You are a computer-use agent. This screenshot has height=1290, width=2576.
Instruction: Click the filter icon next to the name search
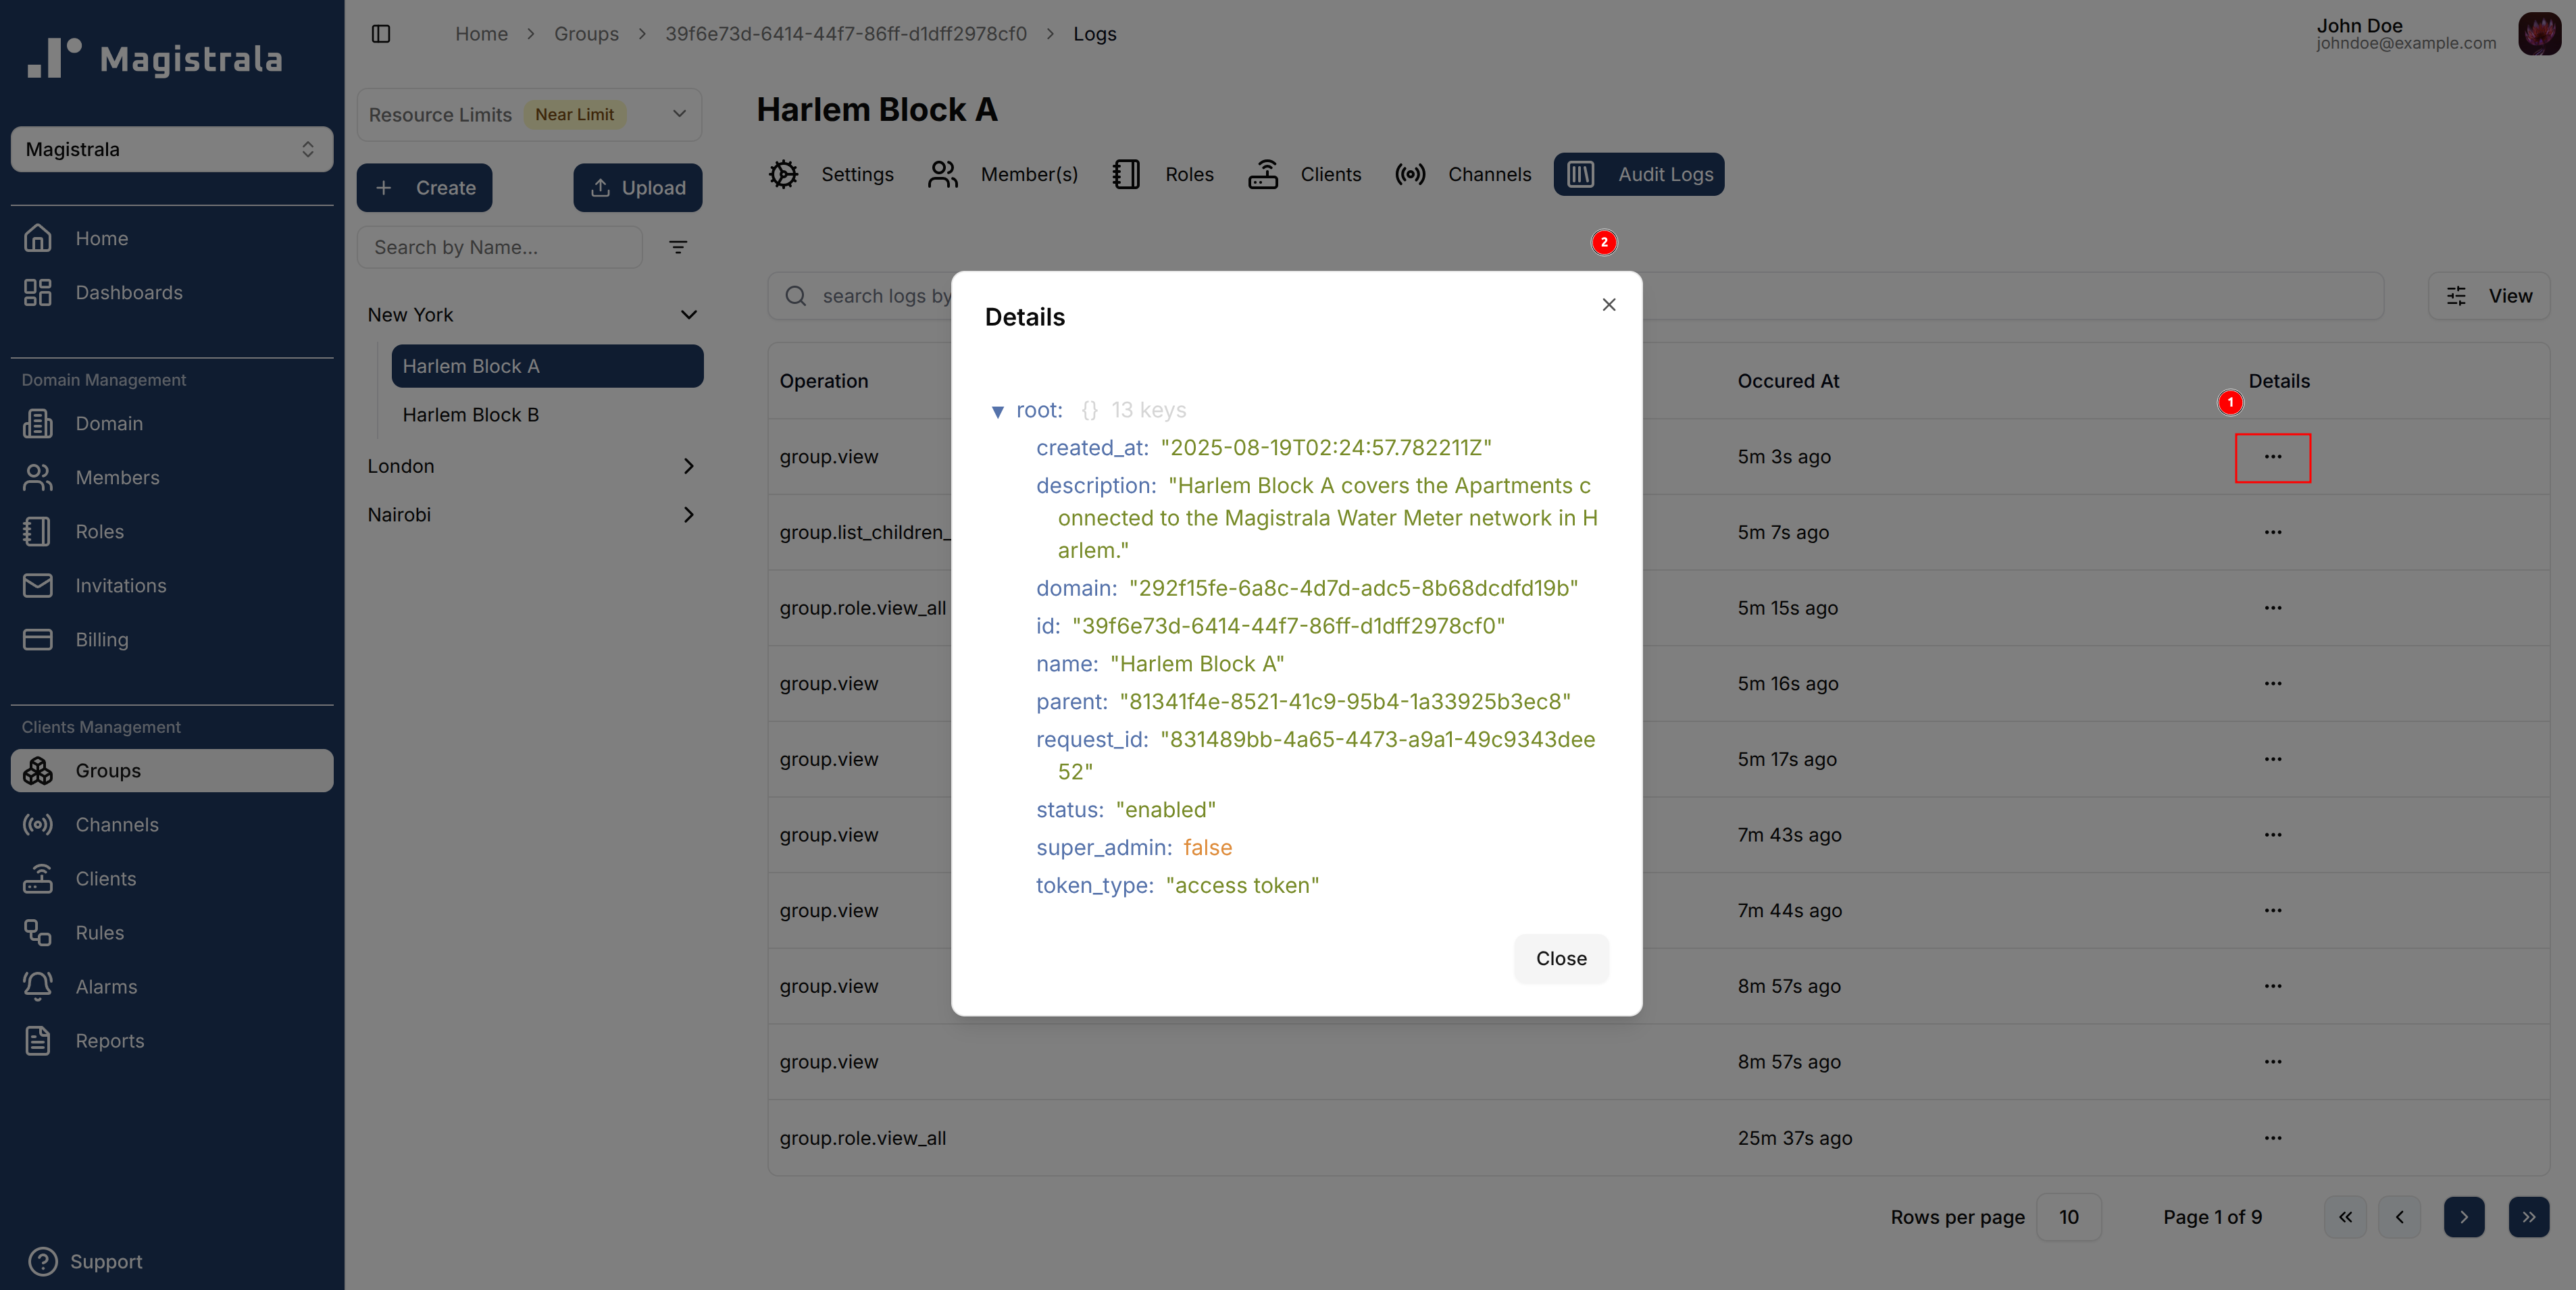click(678, 247)
